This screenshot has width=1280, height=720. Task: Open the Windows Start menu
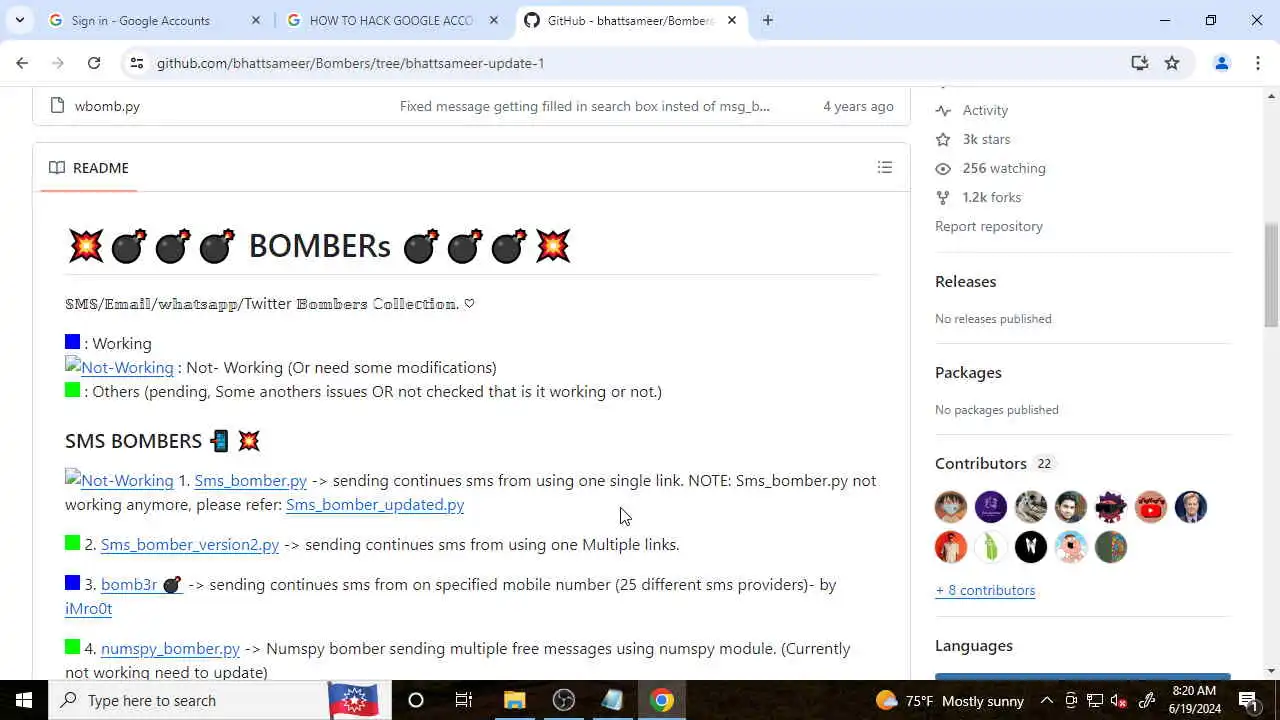(x=24, y=700)
